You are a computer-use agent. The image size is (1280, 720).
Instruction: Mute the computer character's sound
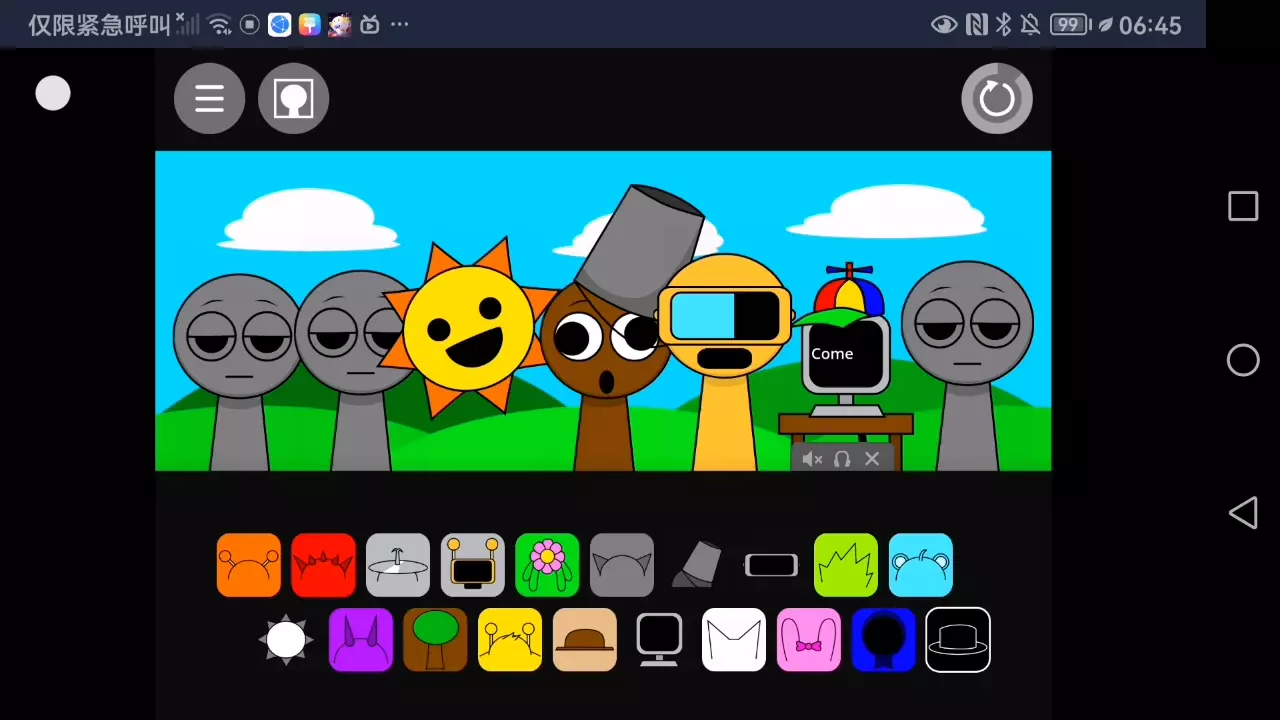[x=812, y=459]
